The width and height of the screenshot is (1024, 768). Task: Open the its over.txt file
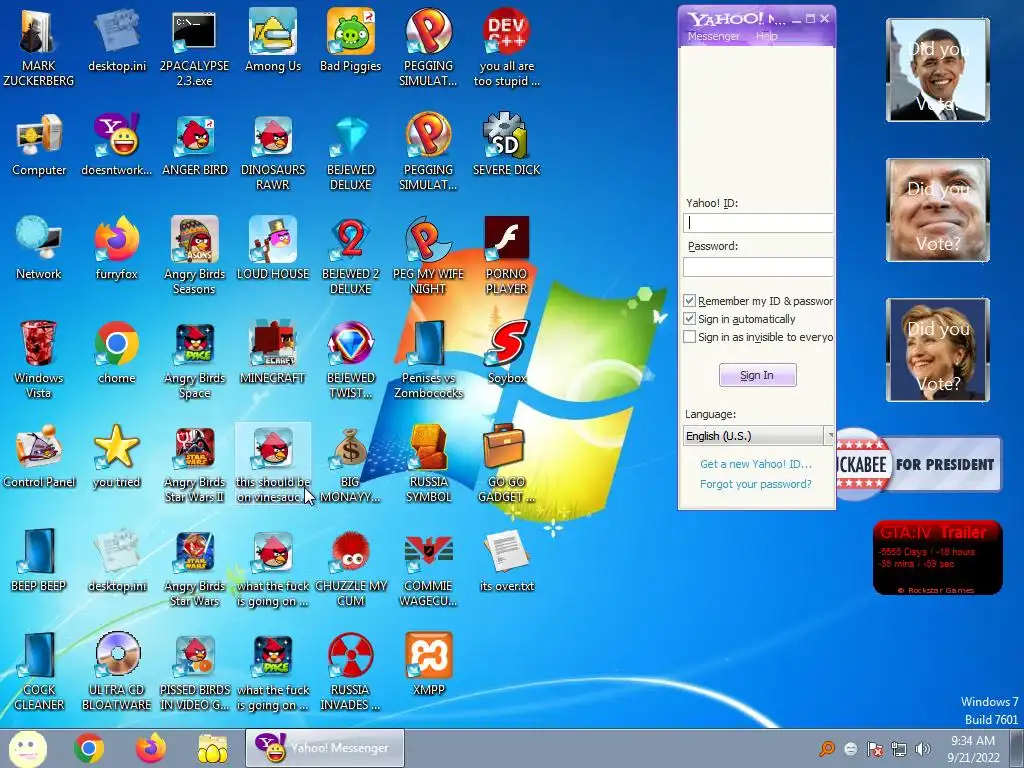pos(507,560)
